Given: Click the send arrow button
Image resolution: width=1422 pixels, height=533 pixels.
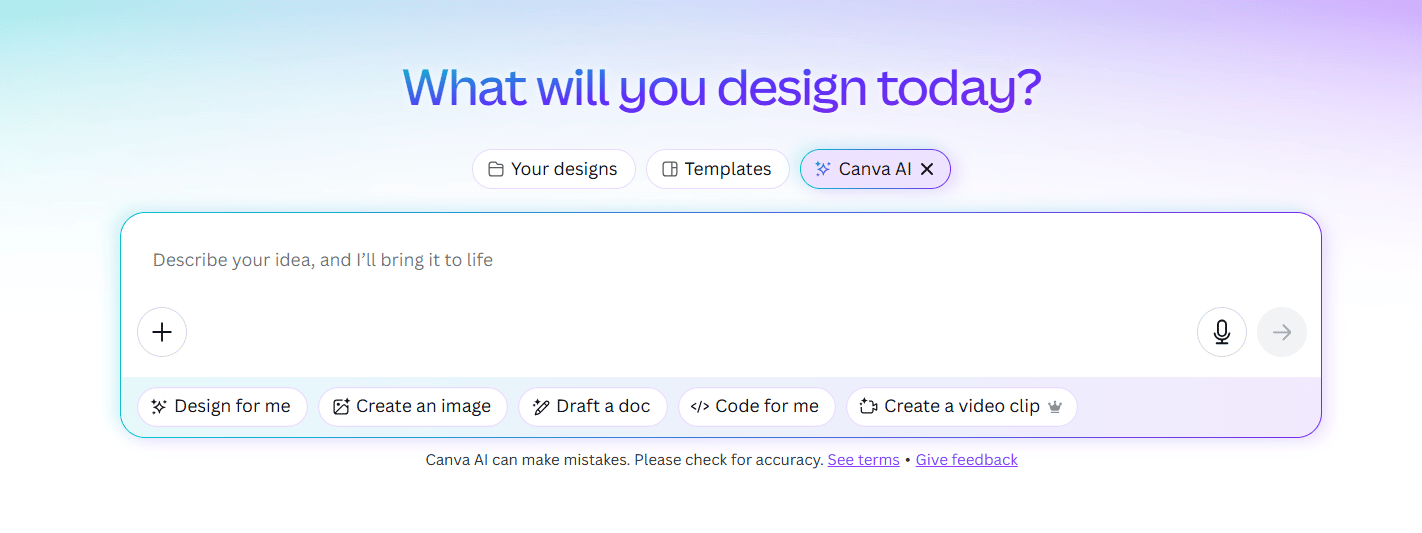Looking at the screenshot, I should [x=1282, y=332].
